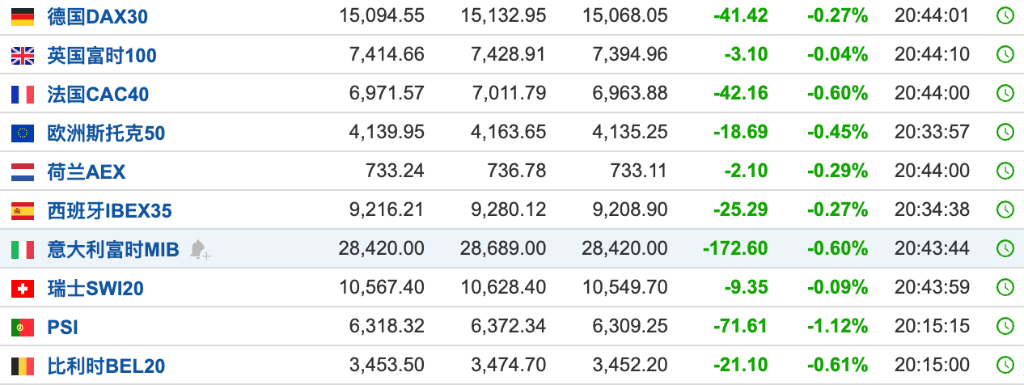1024x386 pixels.
Task: Open the 德国DAX30 index link
Action: coord(97,16)
